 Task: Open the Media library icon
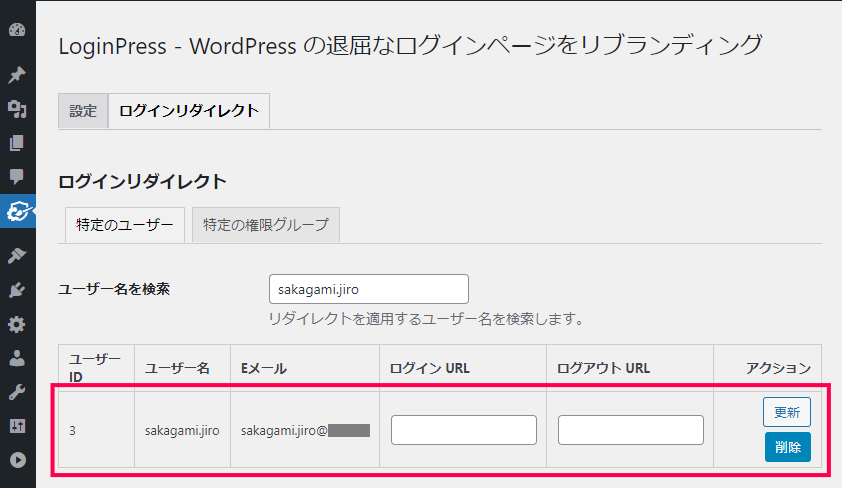tap(17, 109)
